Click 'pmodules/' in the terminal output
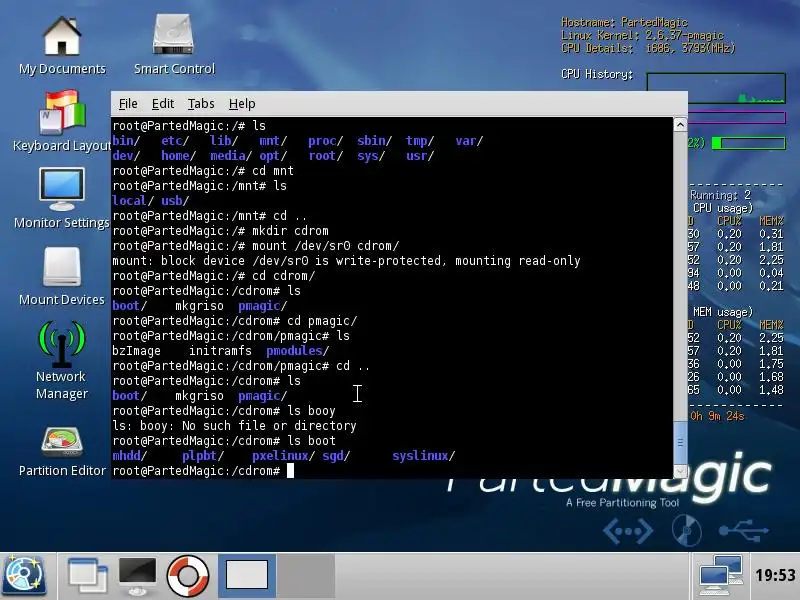Viewport: 800px width, 600px height. pos(297,351)
